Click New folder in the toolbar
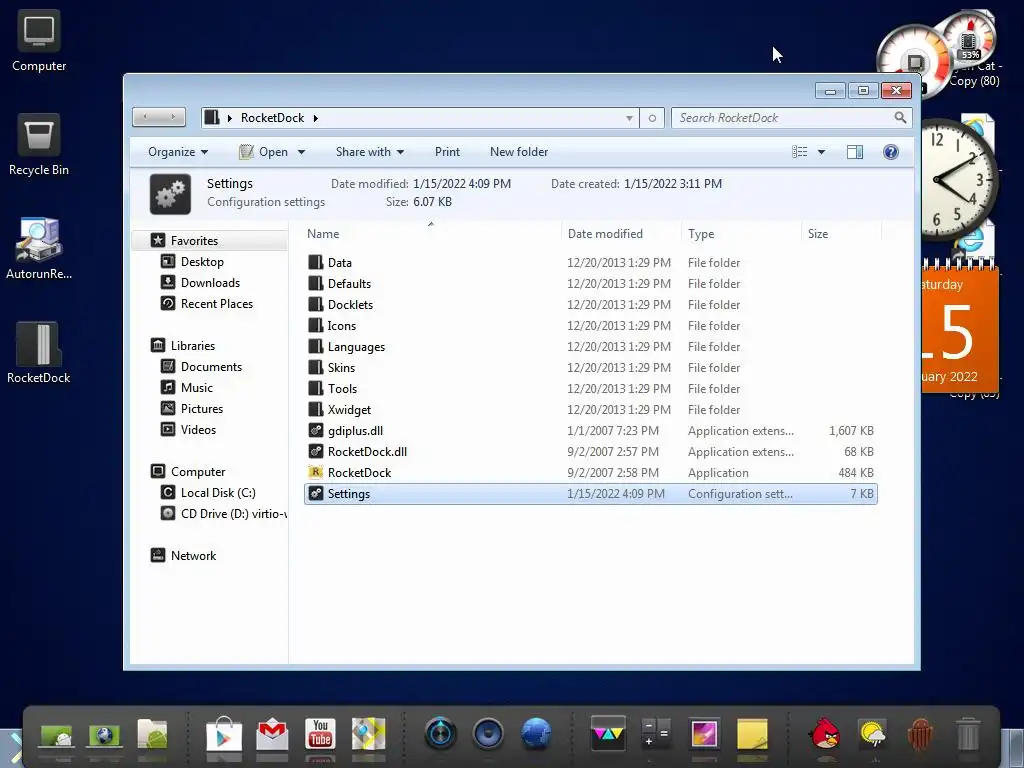Screen dimensions: 1024x768 (x=519, y=152)
